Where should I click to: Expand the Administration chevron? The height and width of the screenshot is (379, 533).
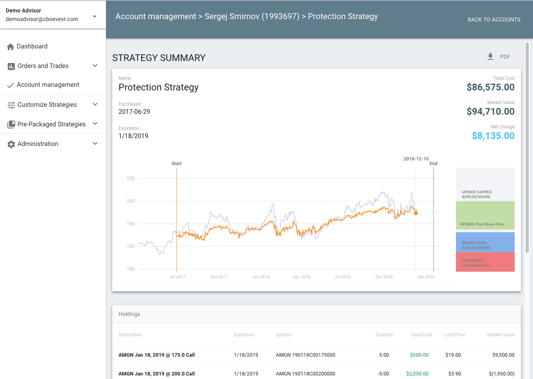coord(95,143)
